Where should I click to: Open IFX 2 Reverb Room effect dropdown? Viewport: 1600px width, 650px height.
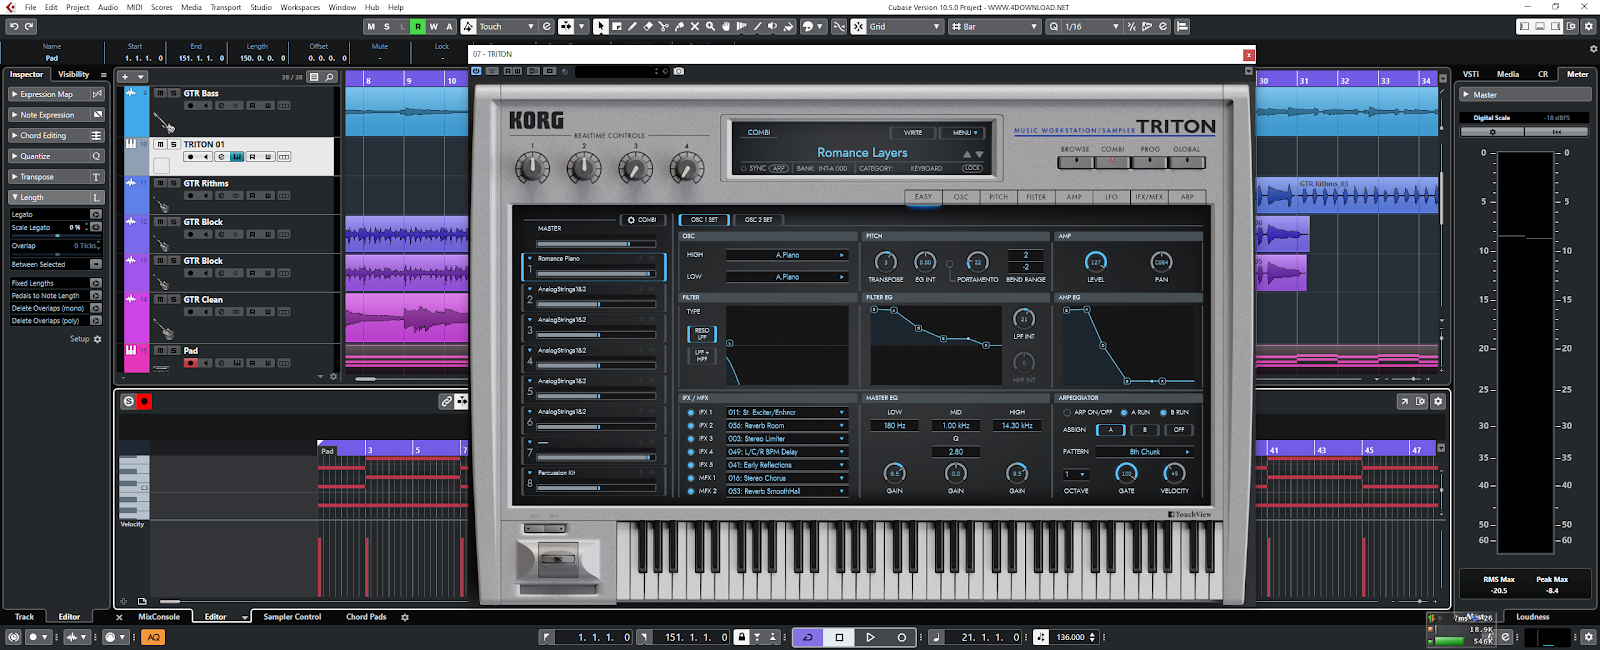click(x=786, y=425)
